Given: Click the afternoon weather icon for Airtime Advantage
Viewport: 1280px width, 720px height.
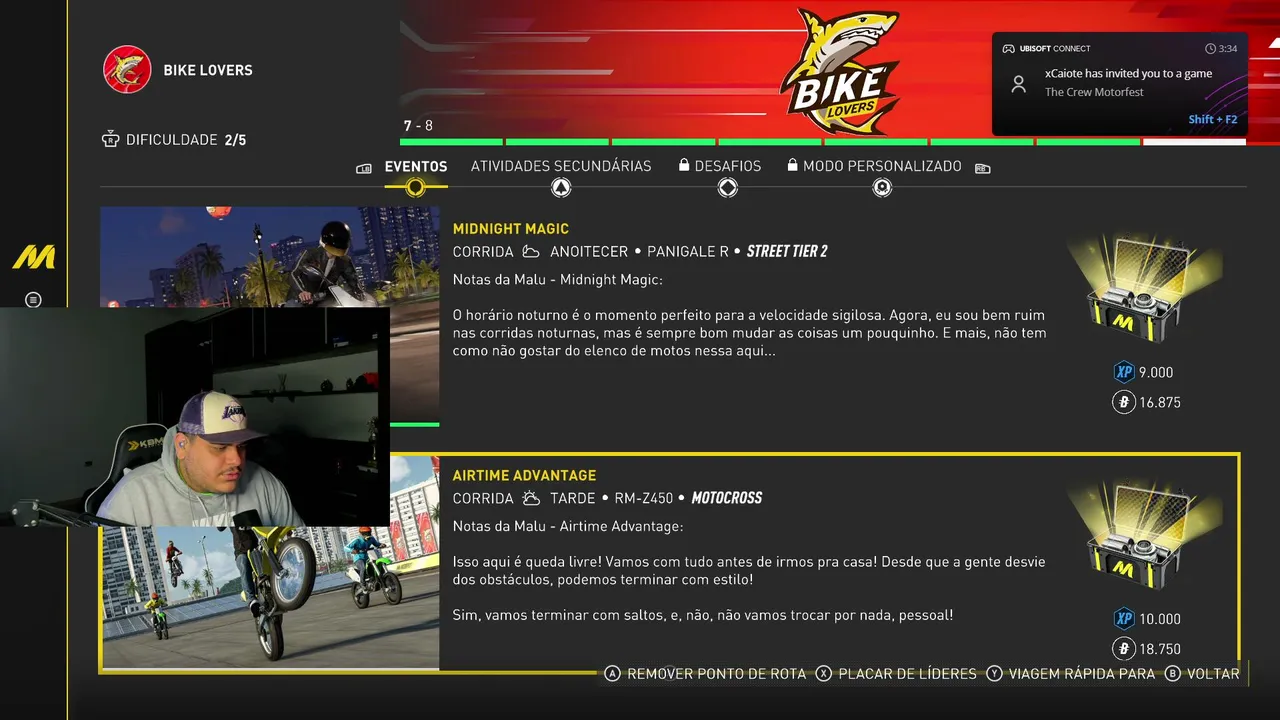Looking at the screenshot, I should point(531,498).
